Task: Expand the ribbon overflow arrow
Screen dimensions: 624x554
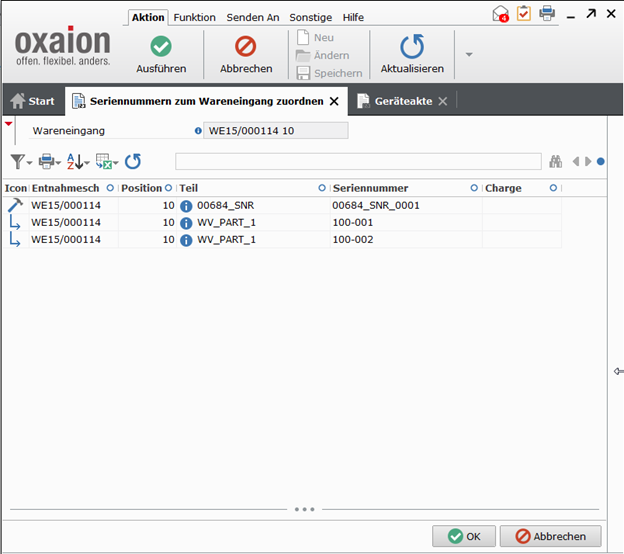Action: pos(469,54)
